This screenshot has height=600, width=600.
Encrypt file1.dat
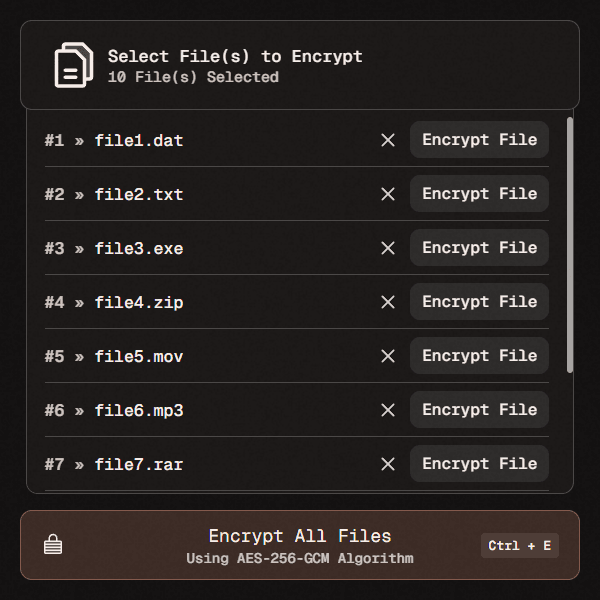479,140
